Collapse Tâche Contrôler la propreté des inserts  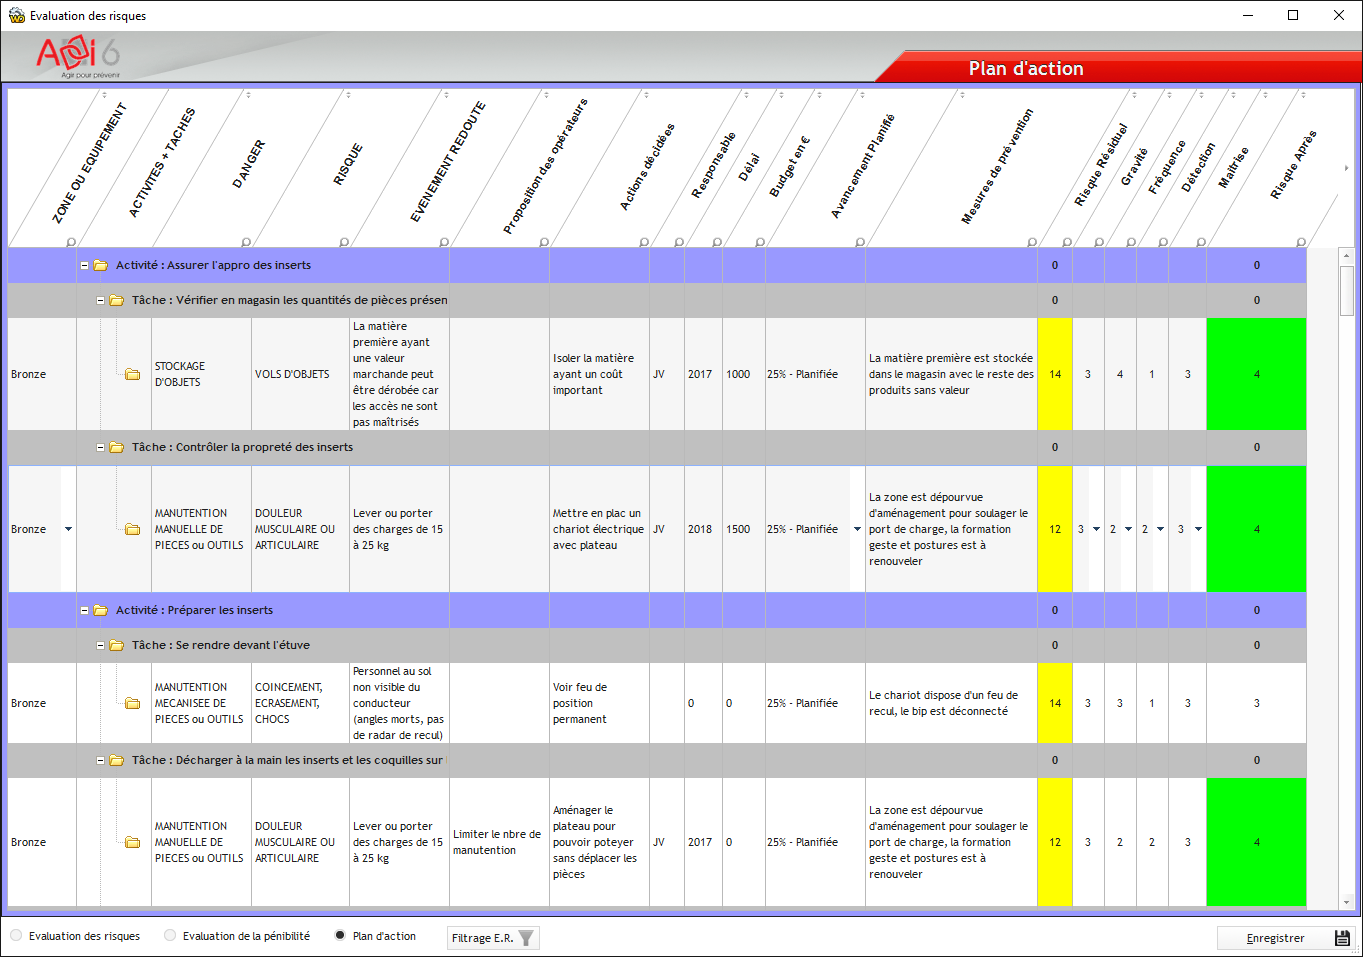pos(100,448)
